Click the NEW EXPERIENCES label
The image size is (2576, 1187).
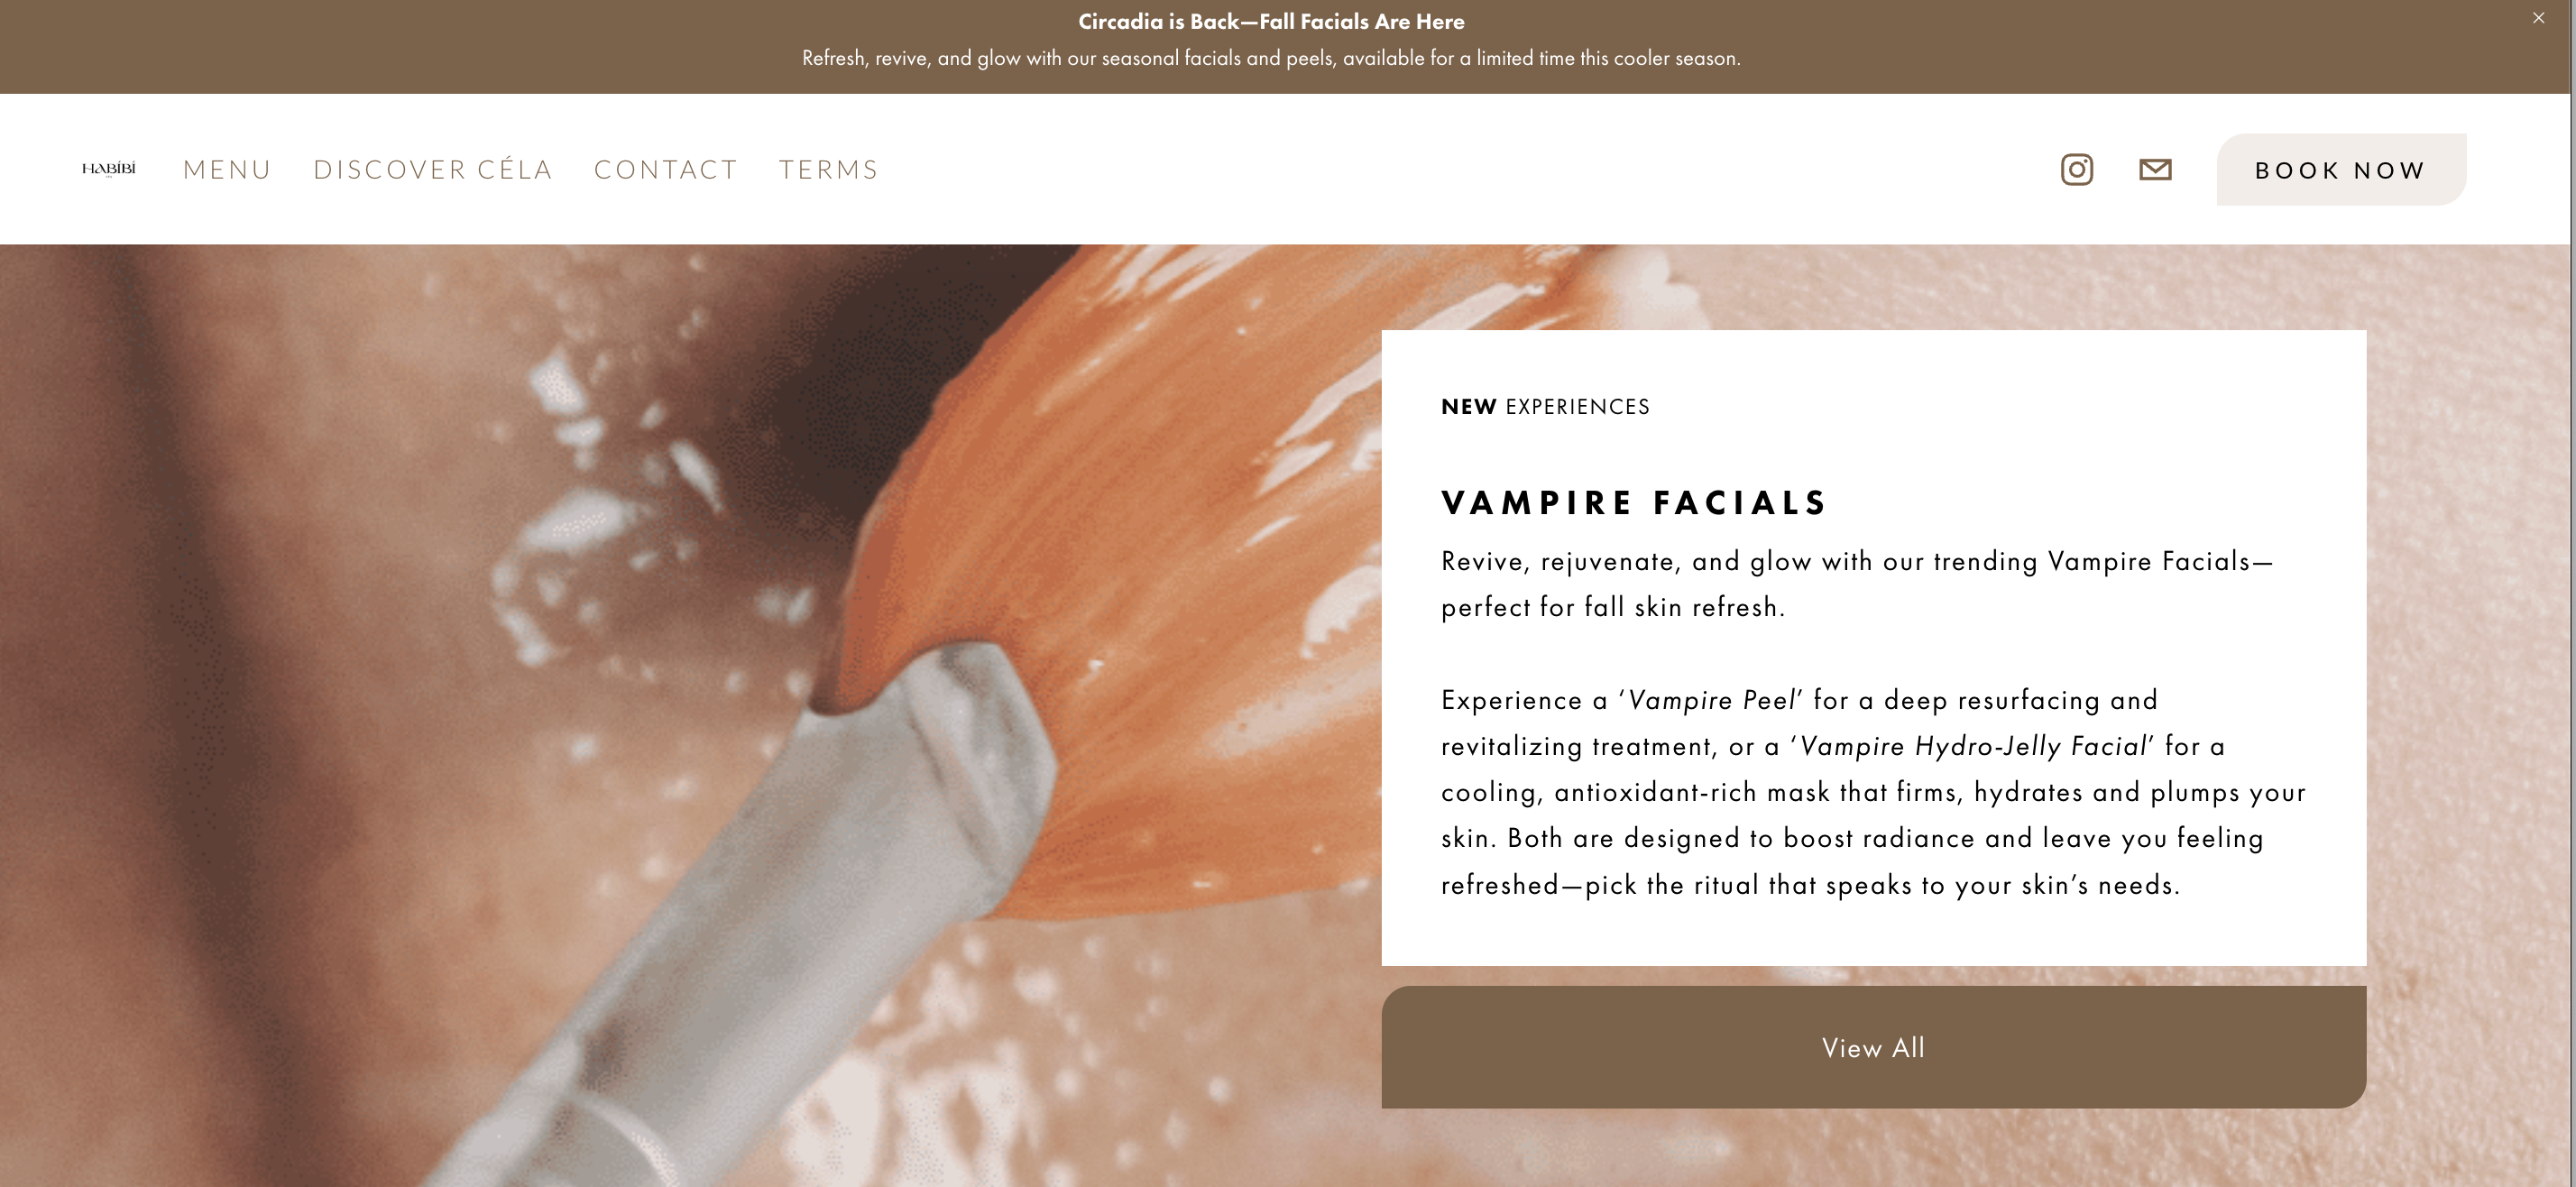click(1545, 407)
